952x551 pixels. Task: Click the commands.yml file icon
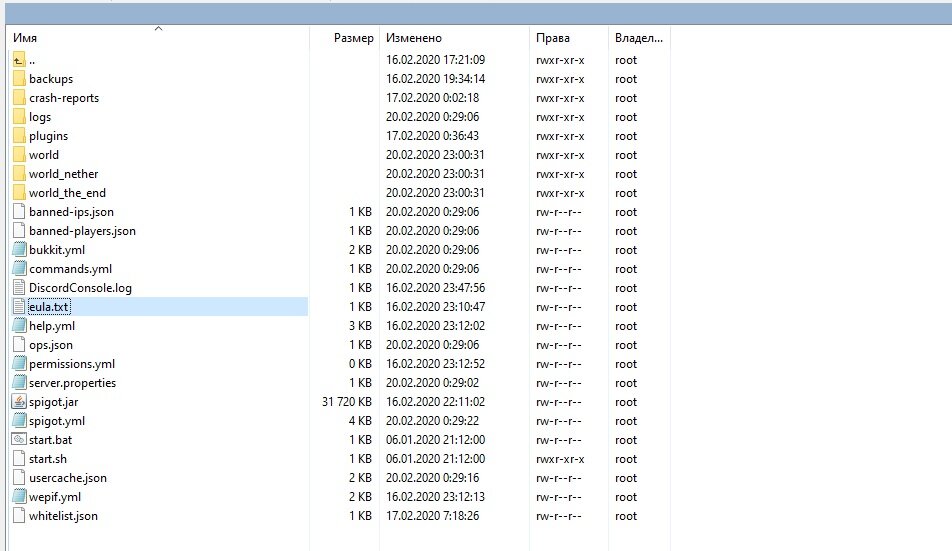pos(19,269)
